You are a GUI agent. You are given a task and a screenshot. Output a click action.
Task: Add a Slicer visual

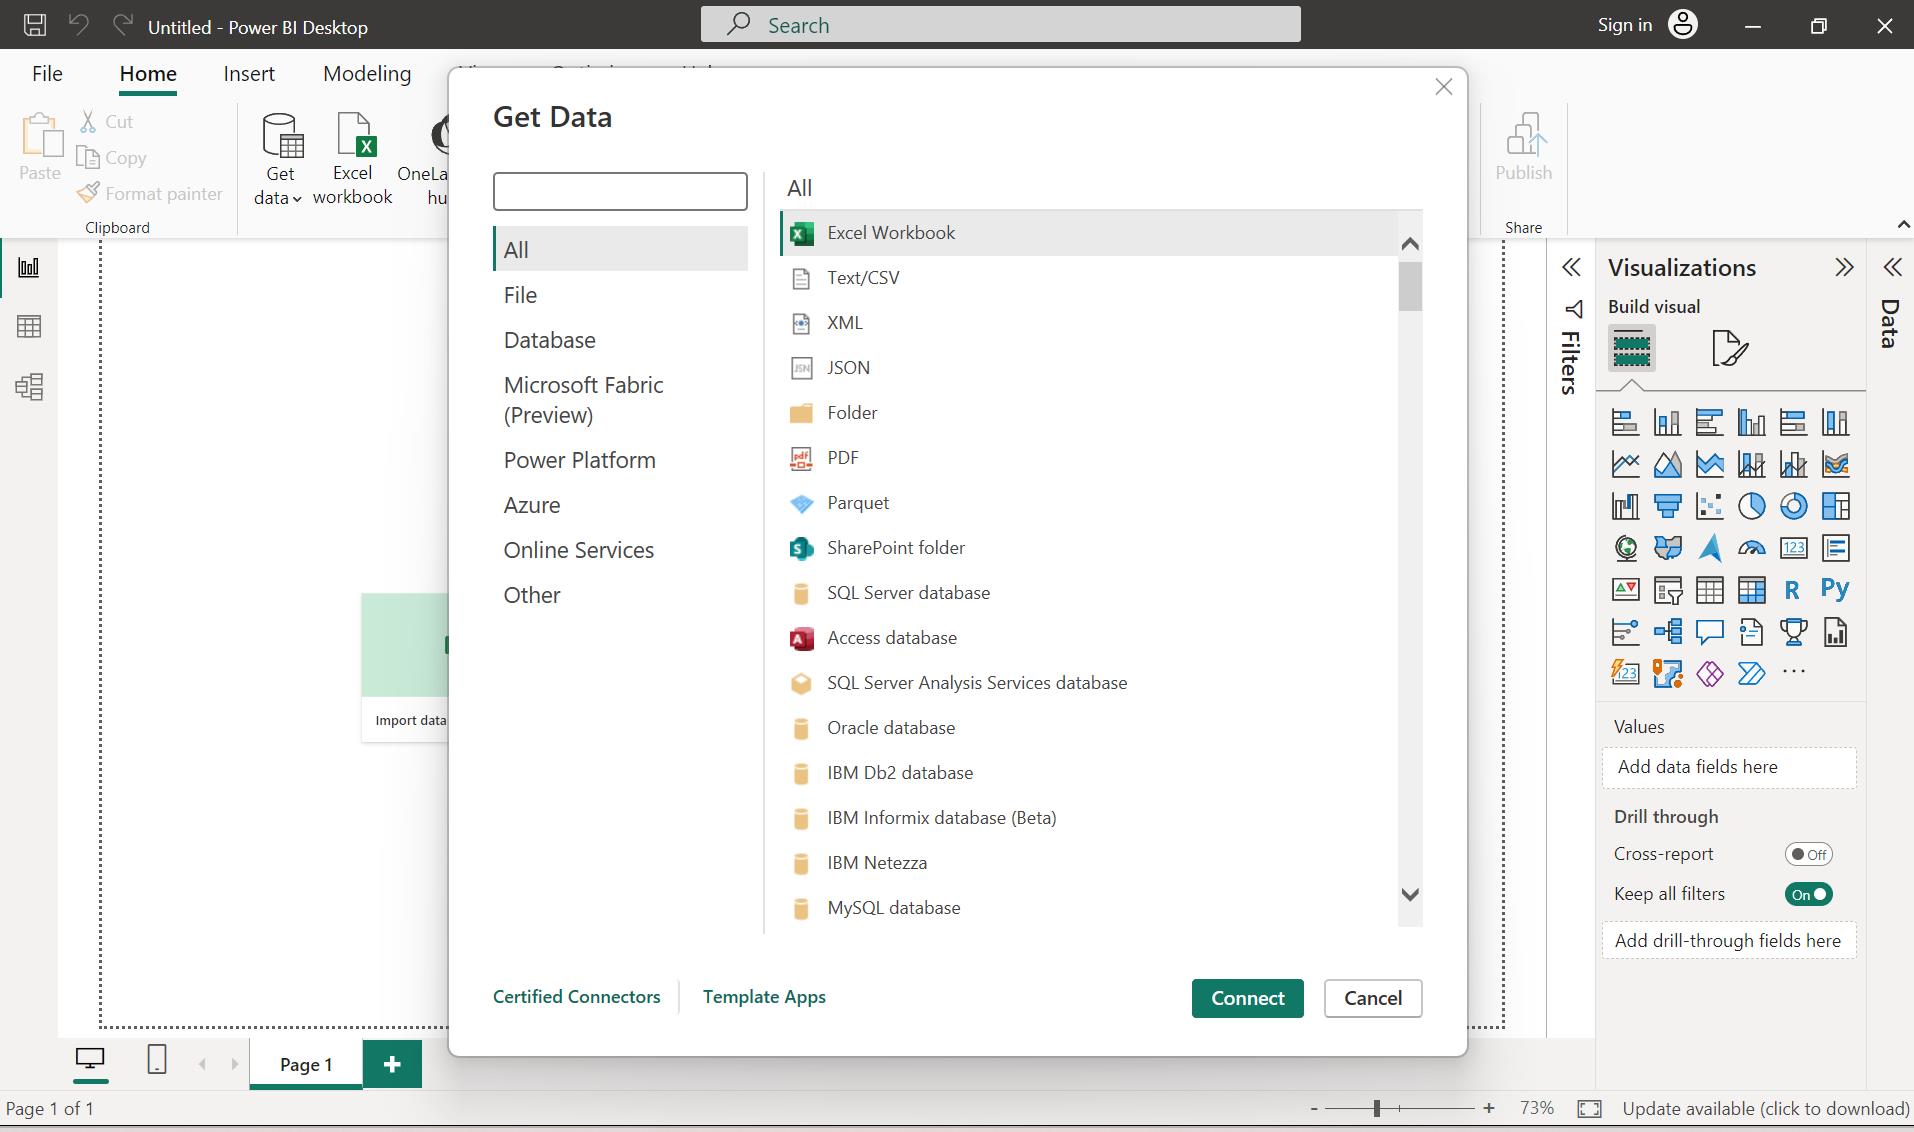(1668, 590)
